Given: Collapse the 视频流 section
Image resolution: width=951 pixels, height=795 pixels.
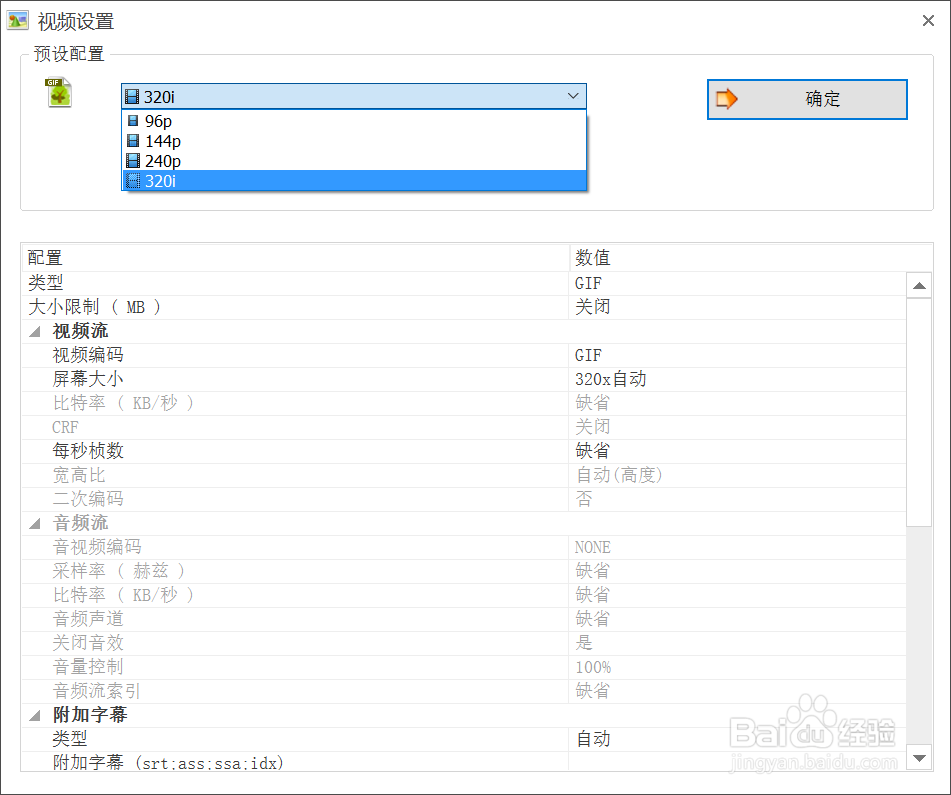Looking at the screenshot, I should click(35, 331).
